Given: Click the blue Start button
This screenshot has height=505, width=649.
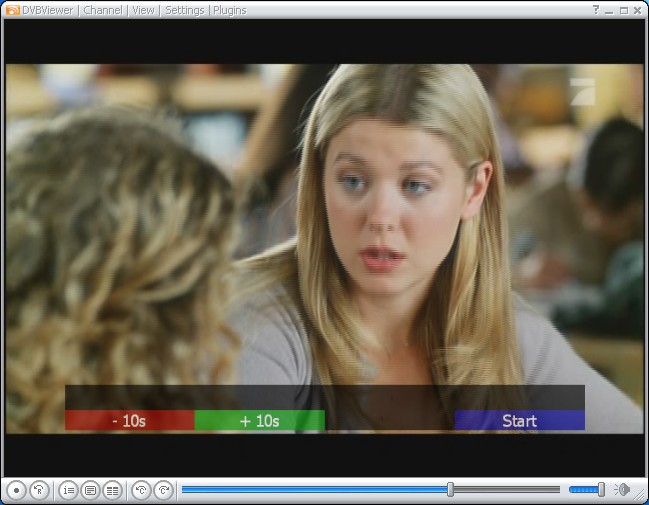Looking at the screenshot, I should point(519,421).
